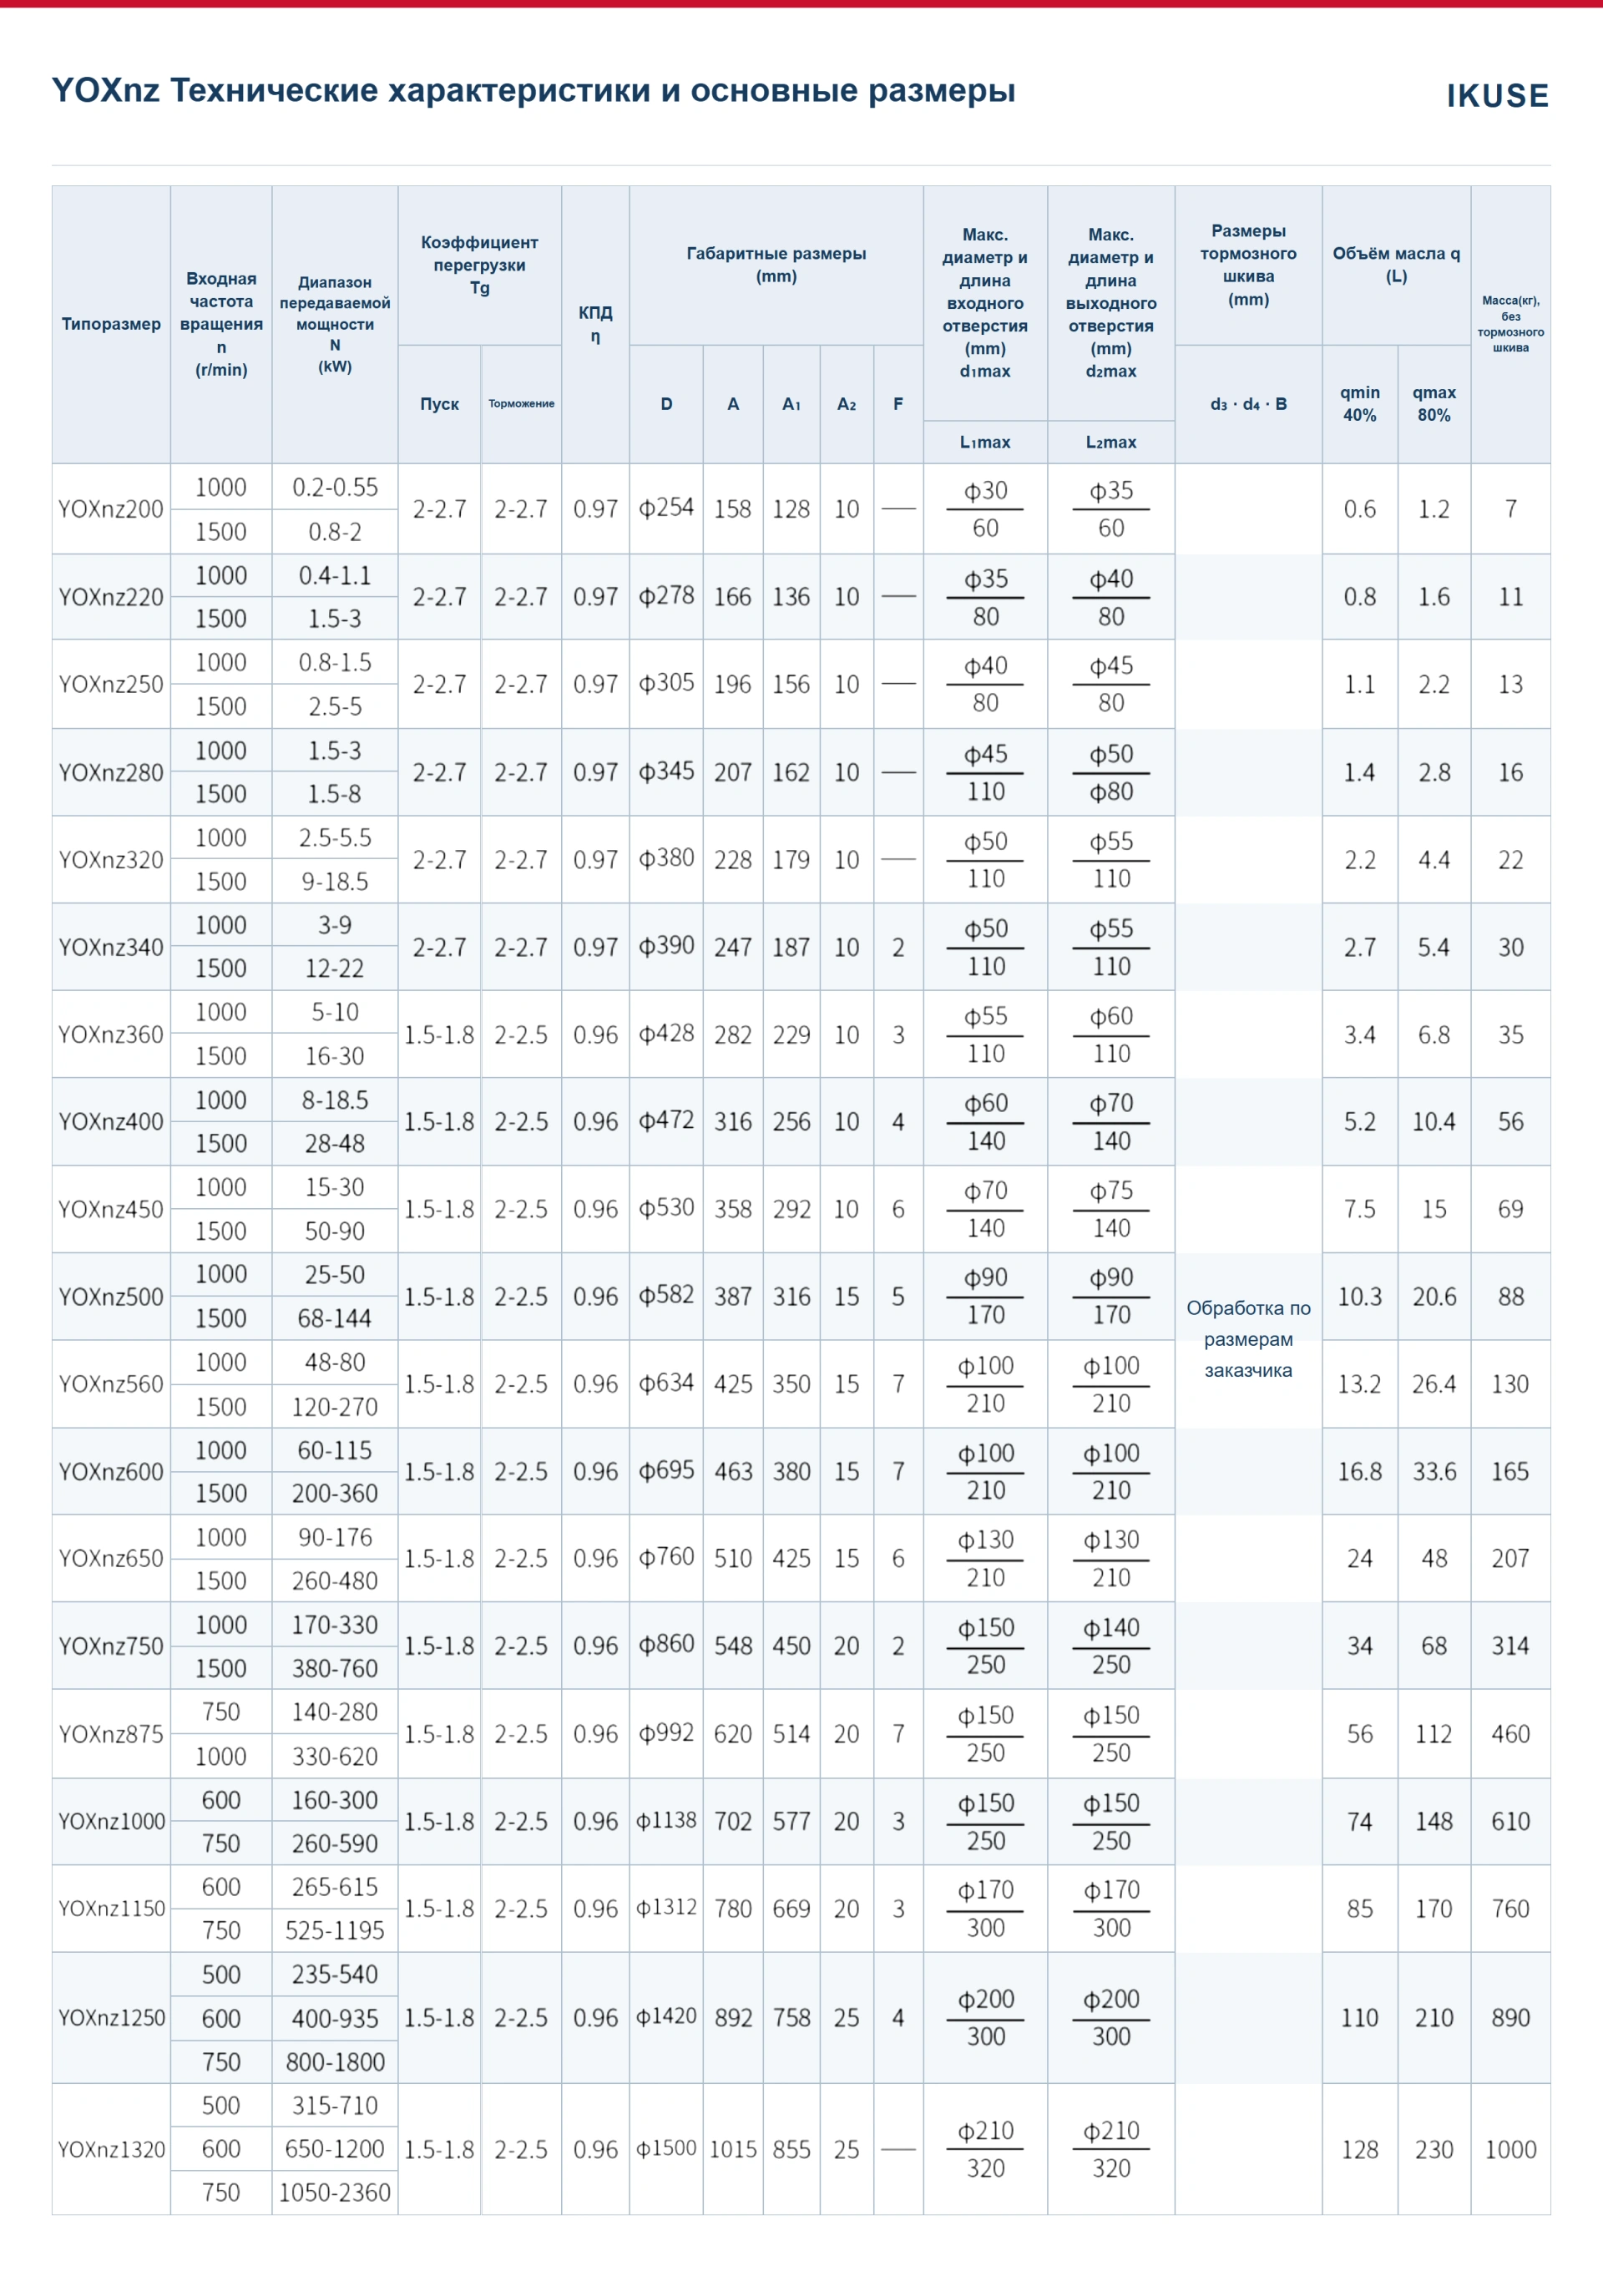Image resolution: width=1603 pixels, height=2296 pixels.
Task: Select the YOXnz220 model cell
Action: [111, 596]
